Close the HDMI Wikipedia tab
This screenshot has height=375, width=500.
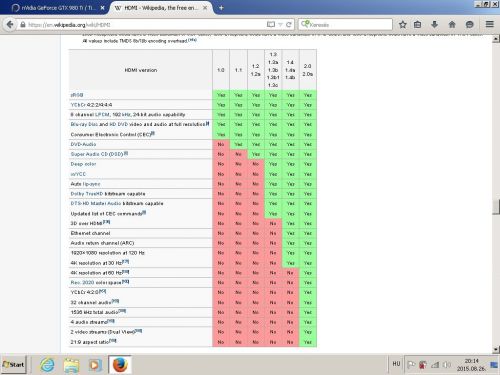tap(205, 8)
